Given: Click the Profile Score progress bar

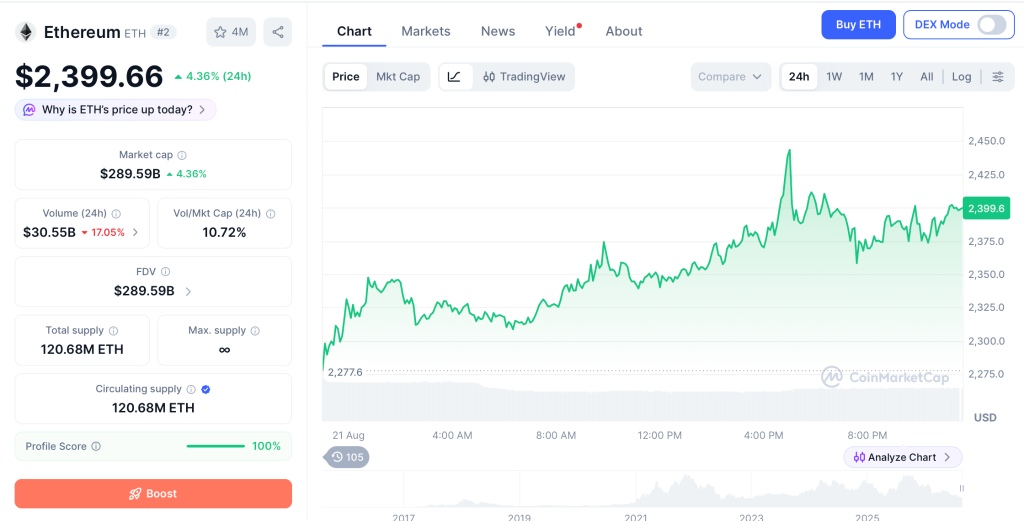Looking at the screenshot, I should tap(216, 447).
